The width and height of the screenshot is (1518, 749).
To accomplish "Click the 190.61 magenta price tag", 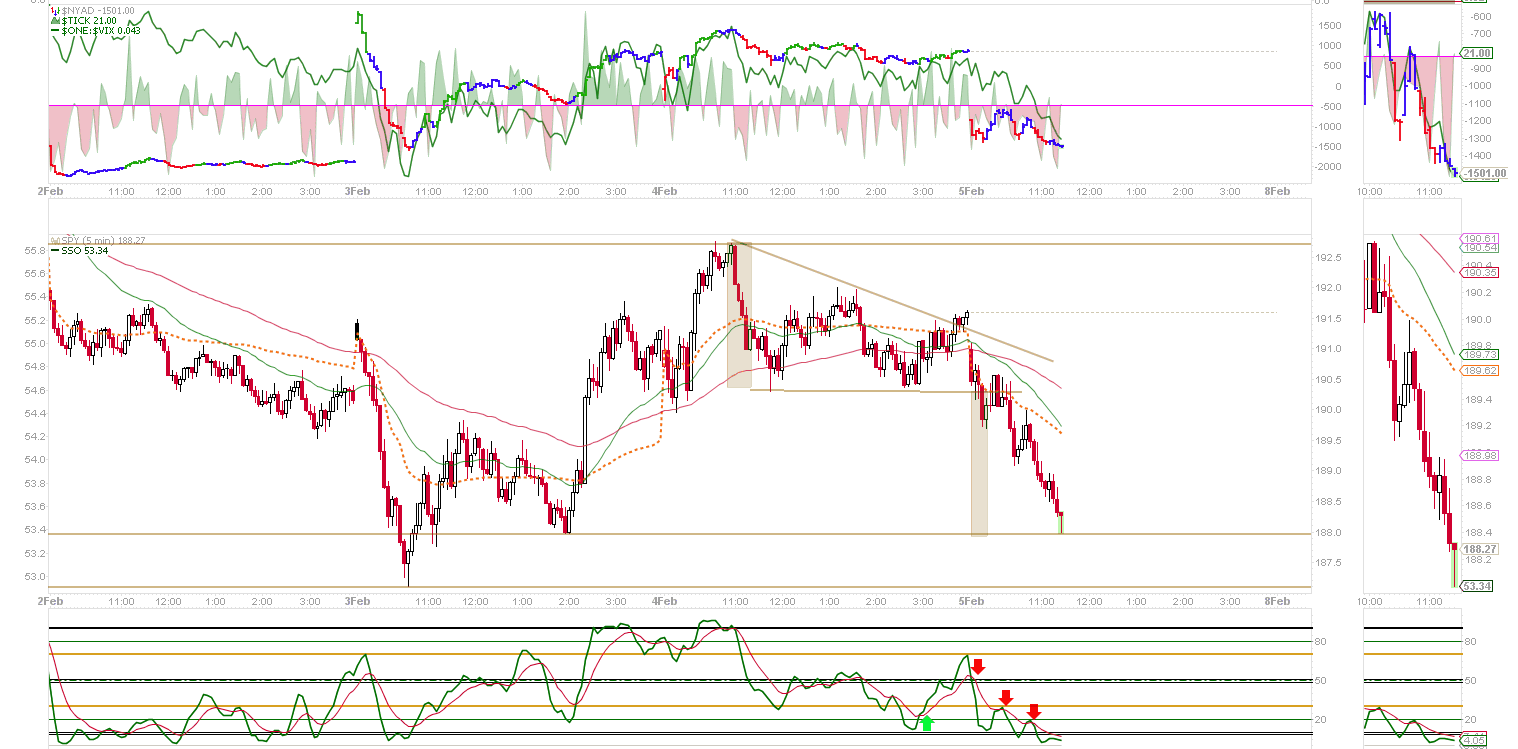I will [x=1479, y=238].
